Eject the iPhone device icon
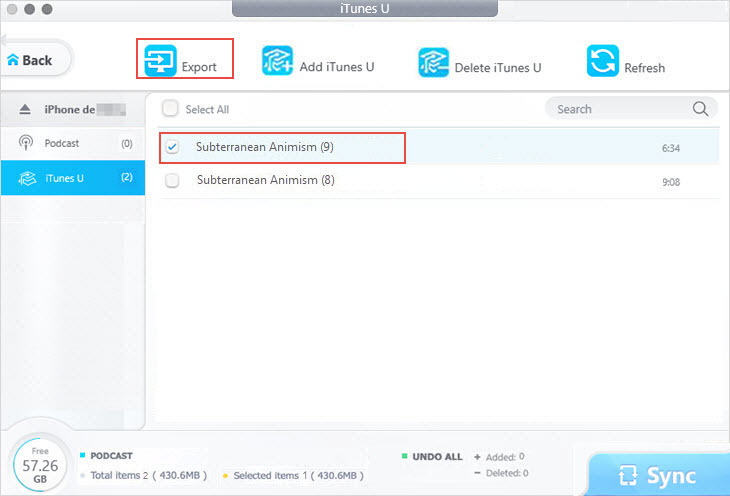Viewport: 730px width, 496px height. pos(25,109)
